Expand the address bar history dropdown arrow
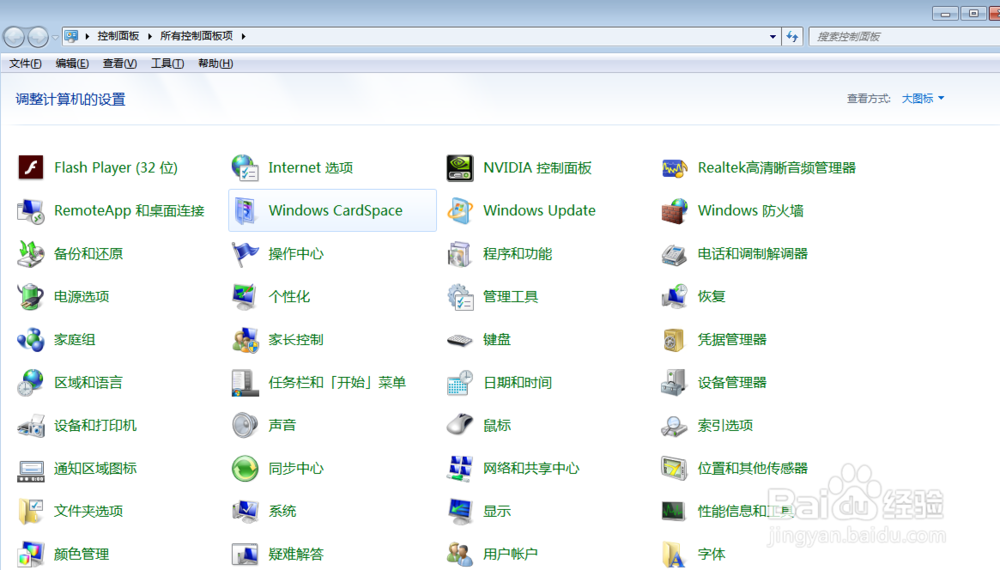This screenshot has width=1000, height=570. coord(773,36)
